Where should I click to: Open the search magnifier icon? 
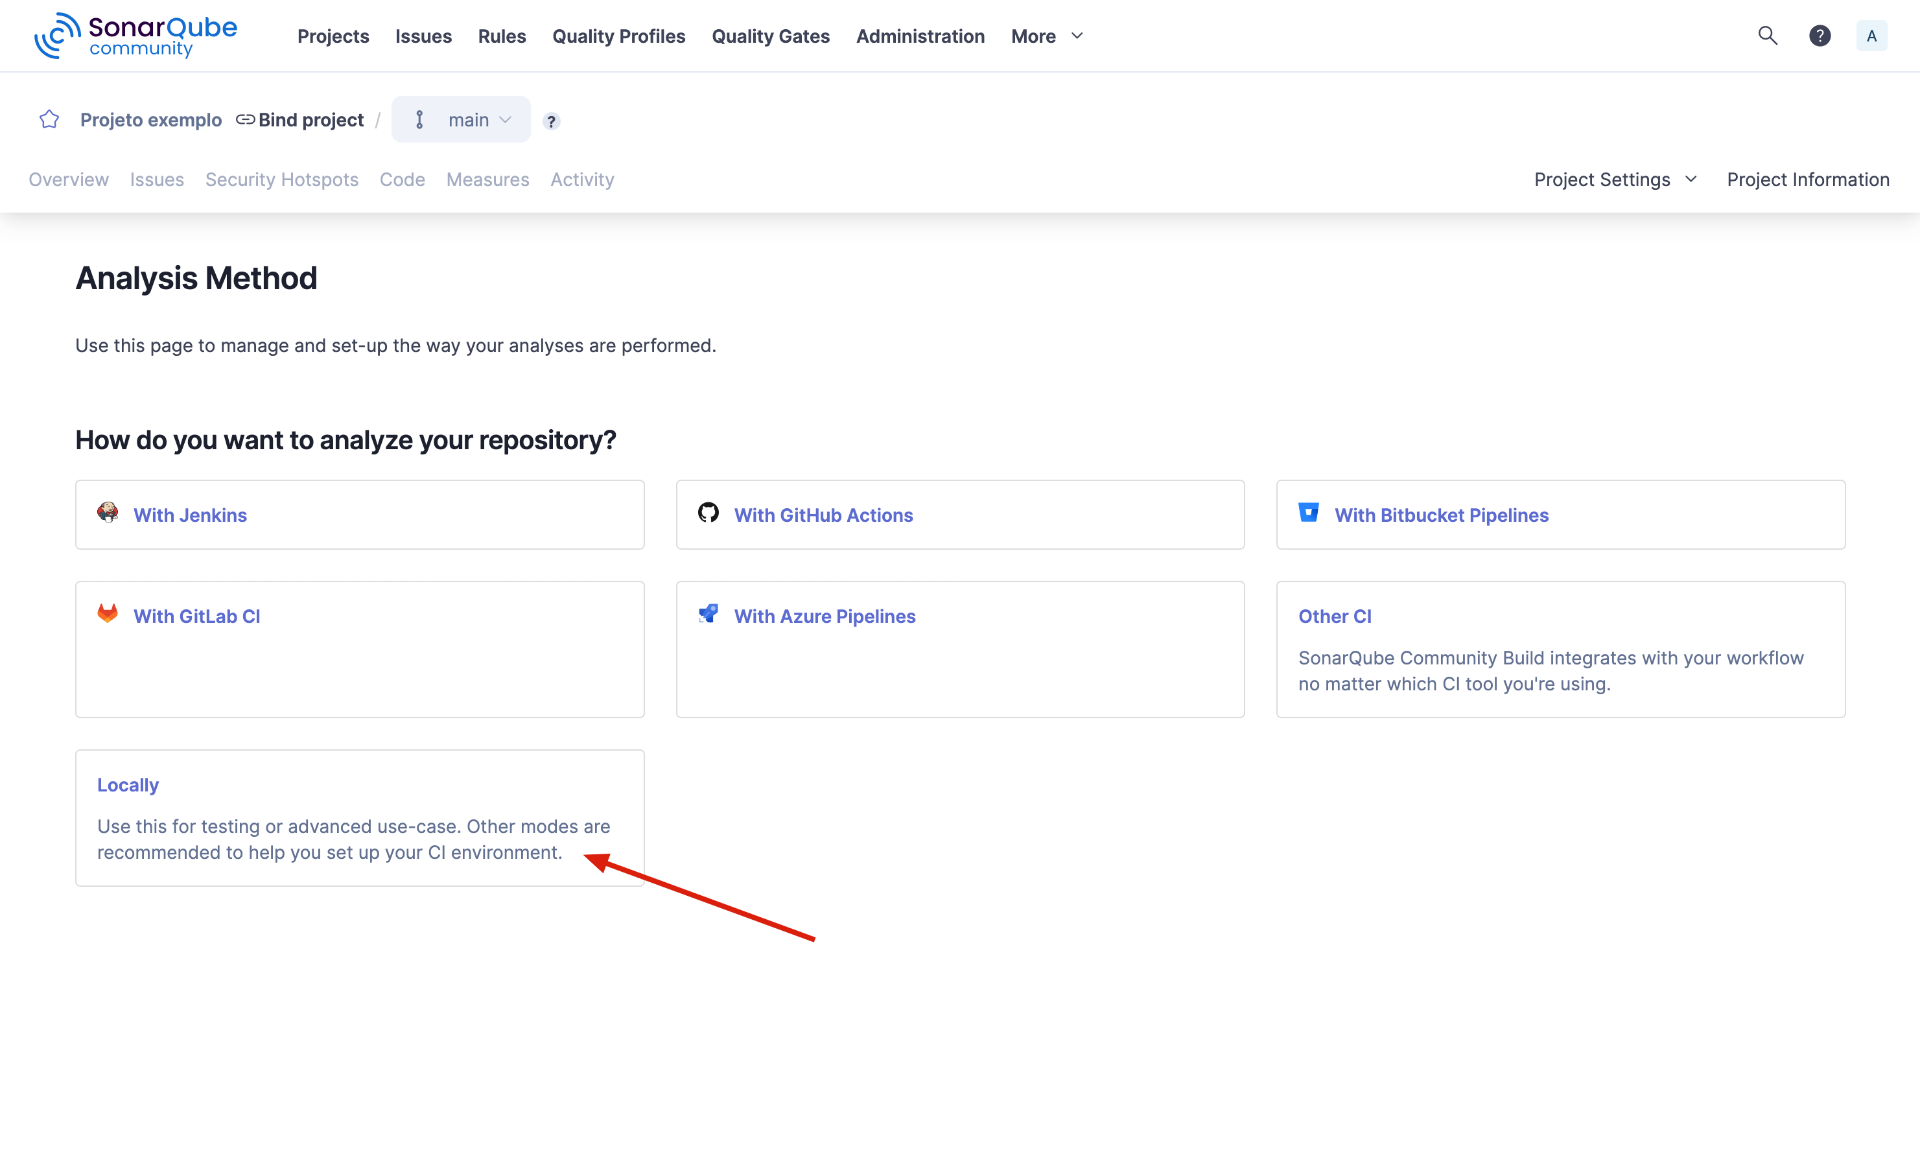pyautogui.click(x=1767, y=36)
